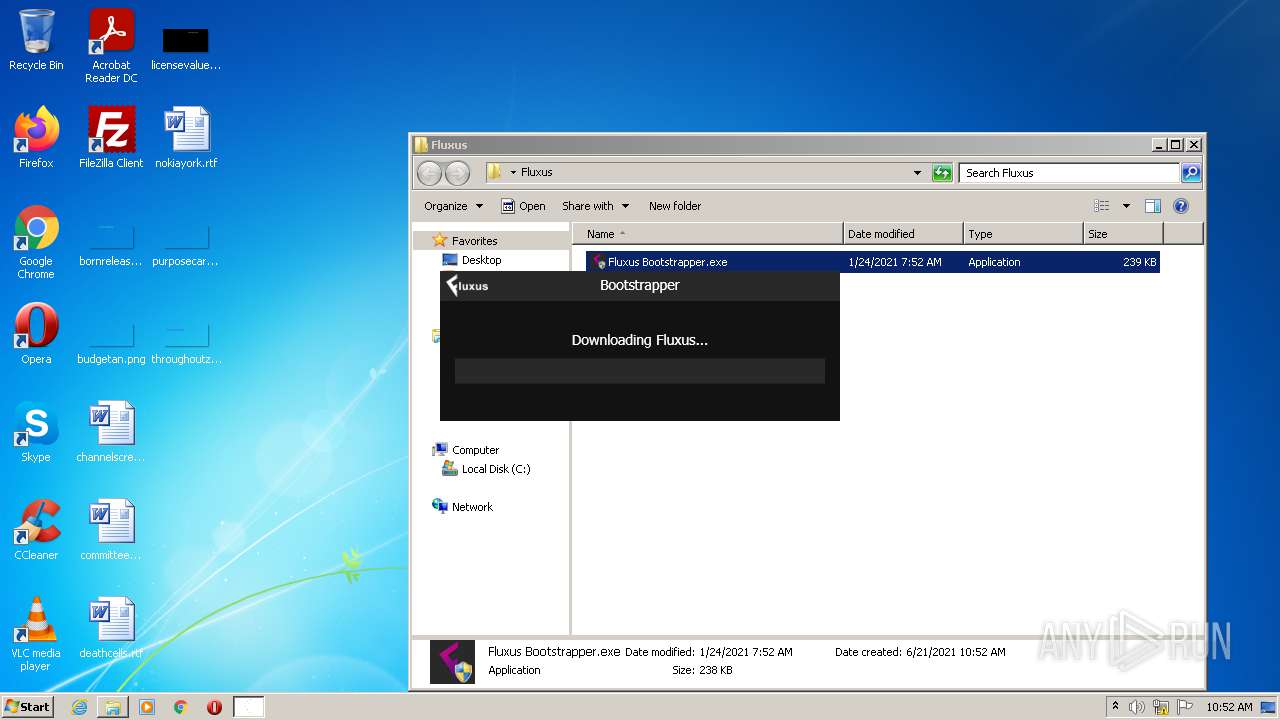Open the Organize dropdown menu

[x=453, y=206]
